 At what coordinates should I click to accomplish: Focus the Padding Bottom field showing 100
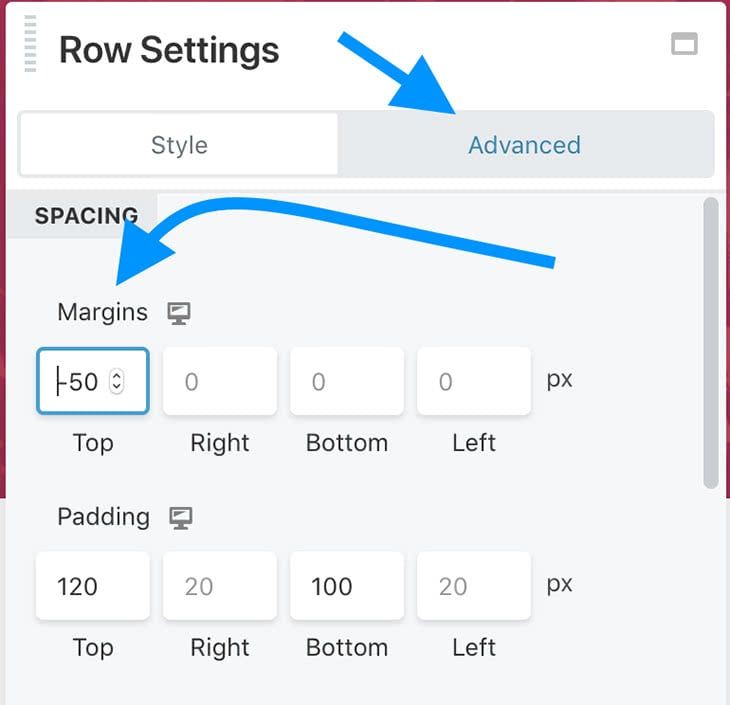(346, 585)
